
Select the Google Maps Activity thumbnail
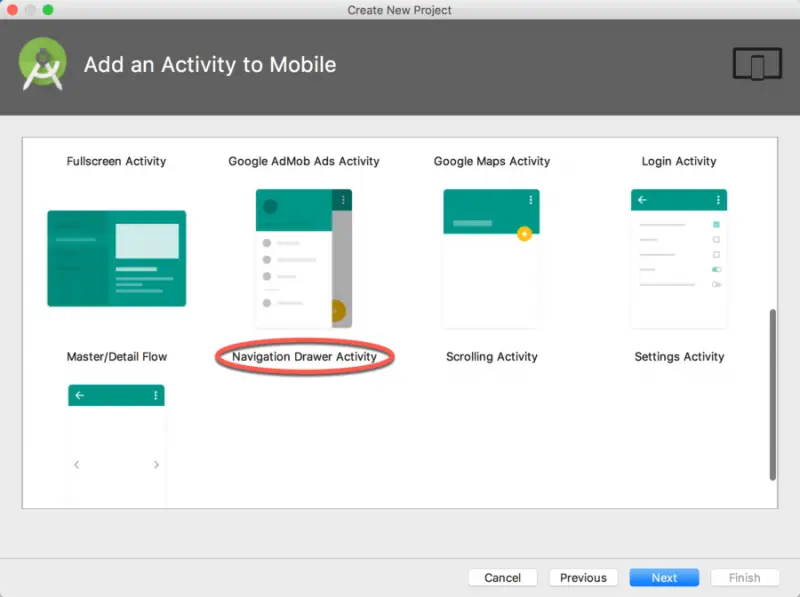pos(491,258)
